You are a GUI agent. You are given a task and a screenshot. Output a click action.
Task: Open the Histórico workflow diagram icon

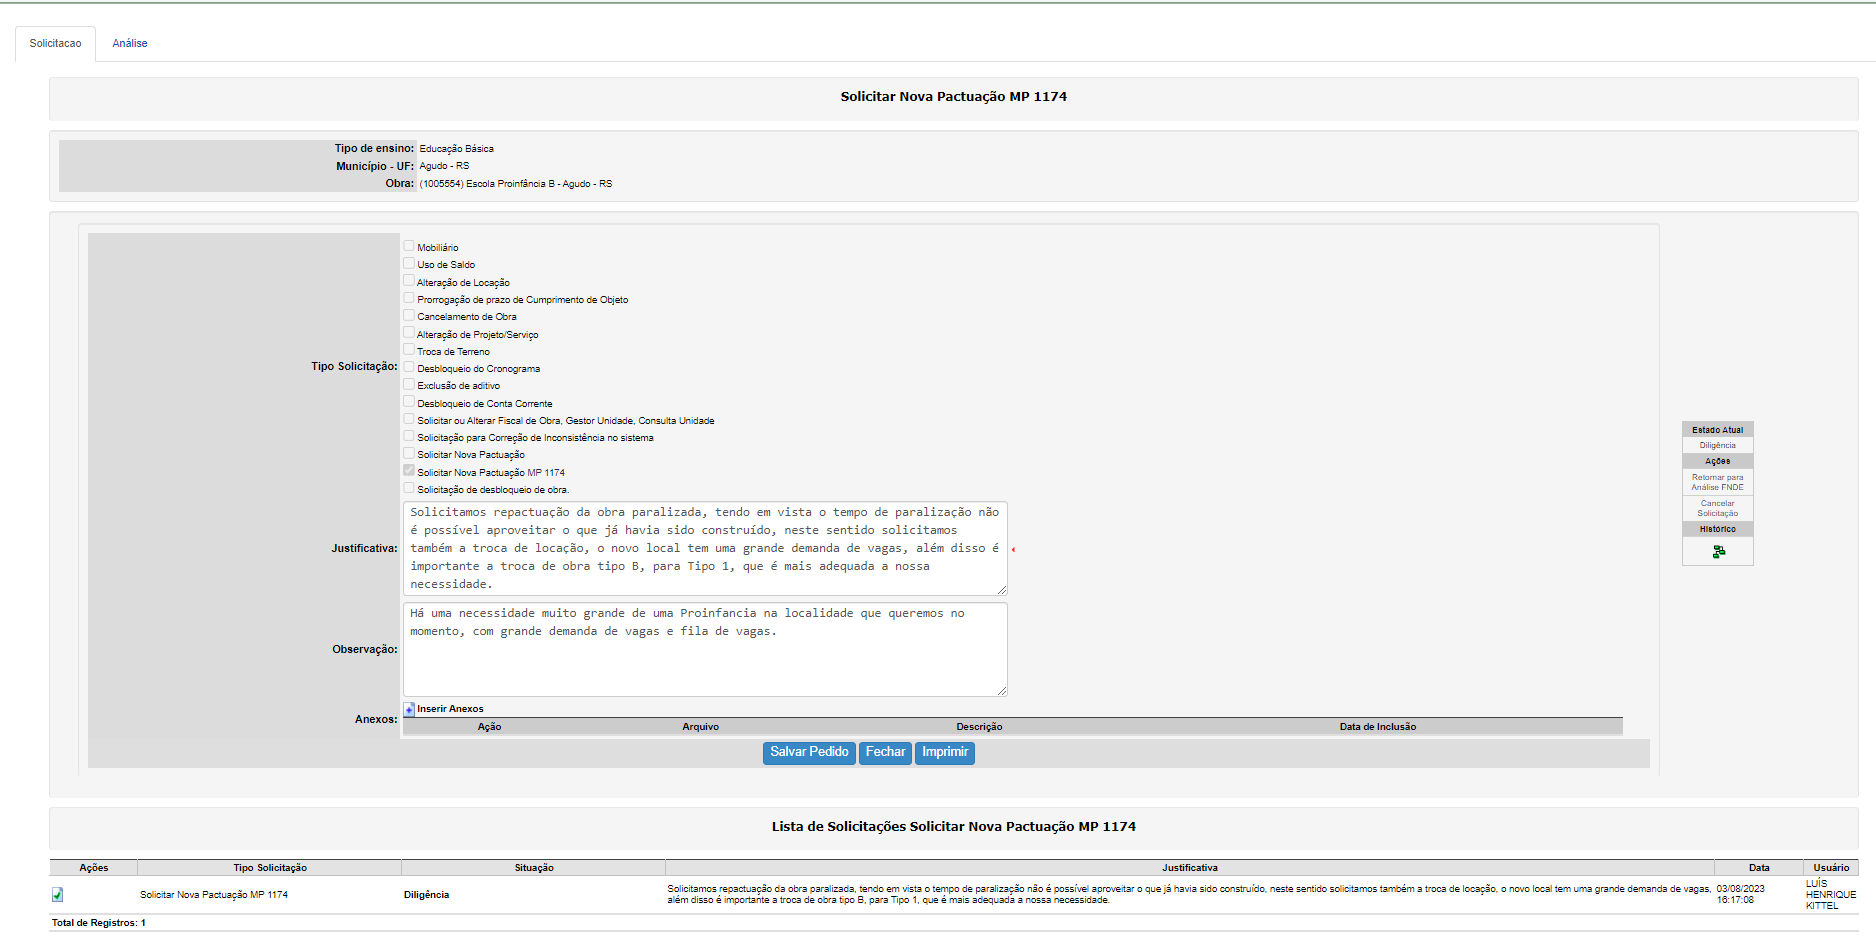(x=1718, y=552)
